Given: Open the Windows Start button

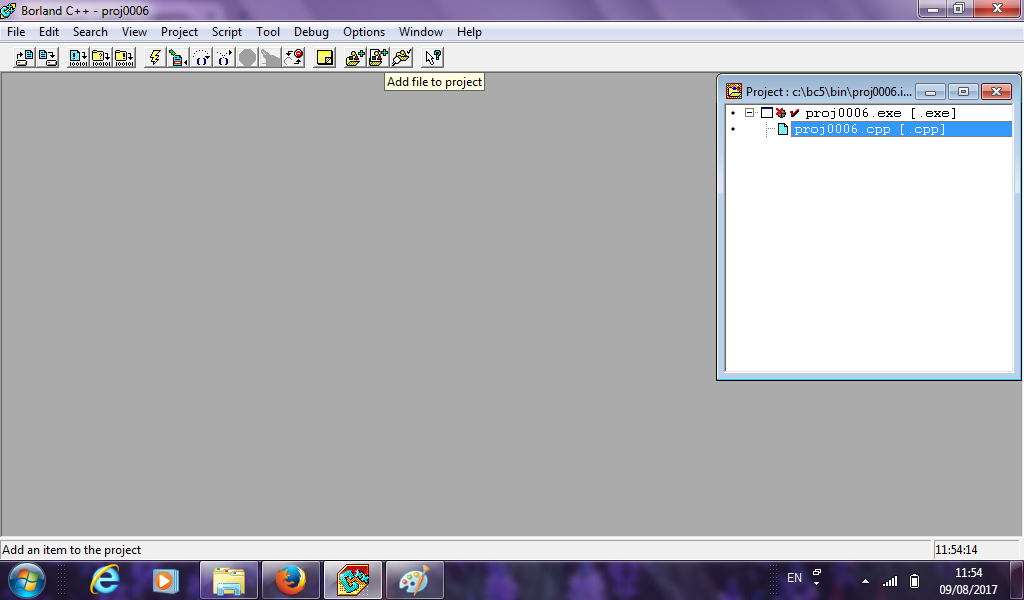Looking at the screenshot, I should (x=27, y=580).
